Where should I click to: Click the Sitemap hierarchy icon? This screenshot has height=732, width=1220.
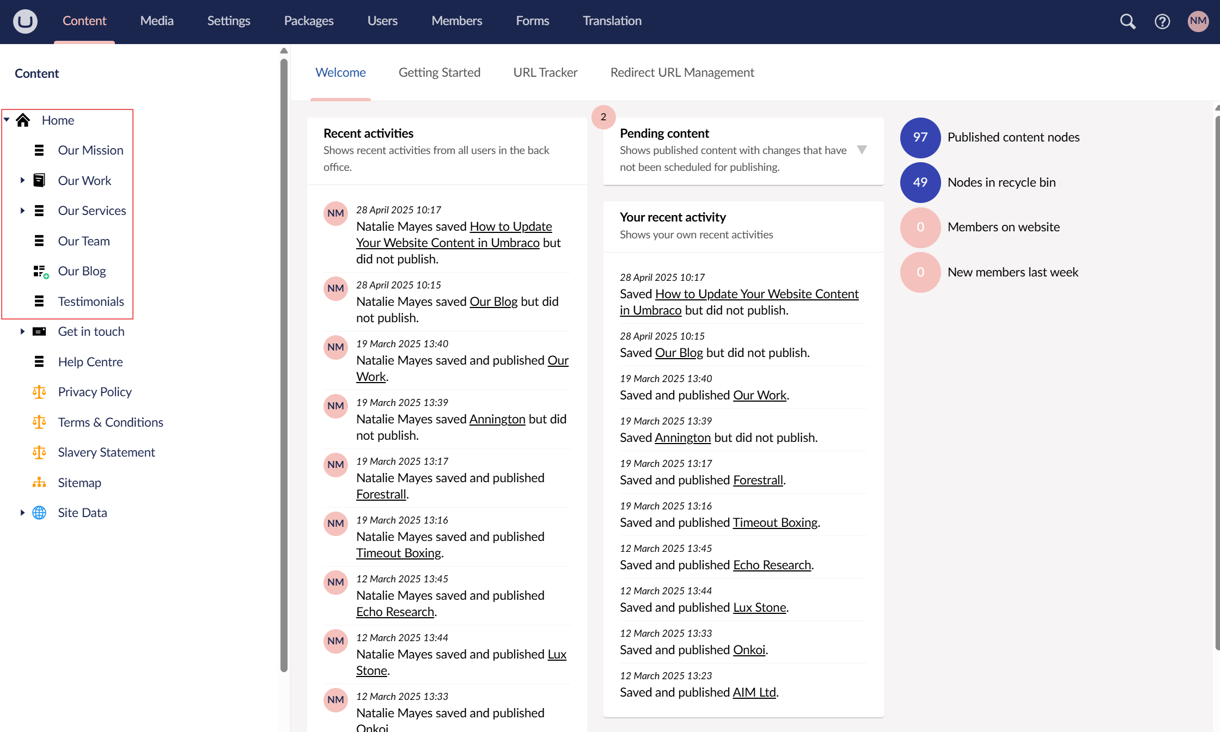pos(41,482)
